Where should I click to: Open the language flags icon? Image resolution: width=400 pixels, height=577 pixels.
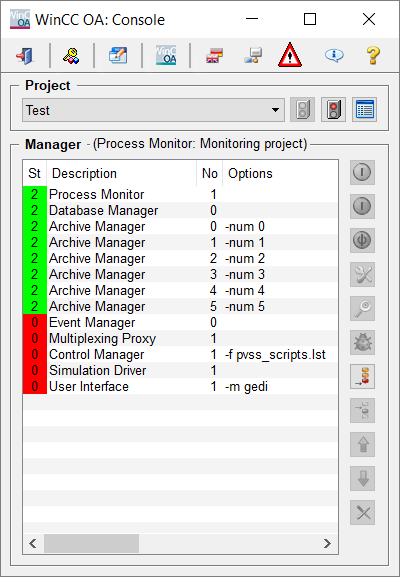point(214,56)
